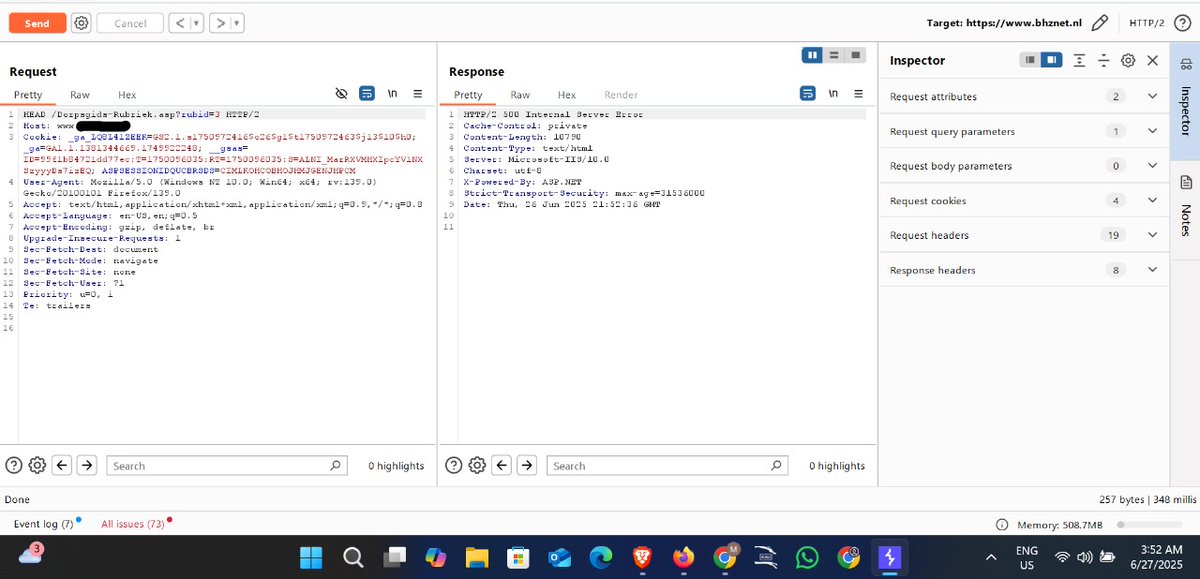
Task: Open Event log (7)
Action: pyautogui.click(x=44, y=524)
